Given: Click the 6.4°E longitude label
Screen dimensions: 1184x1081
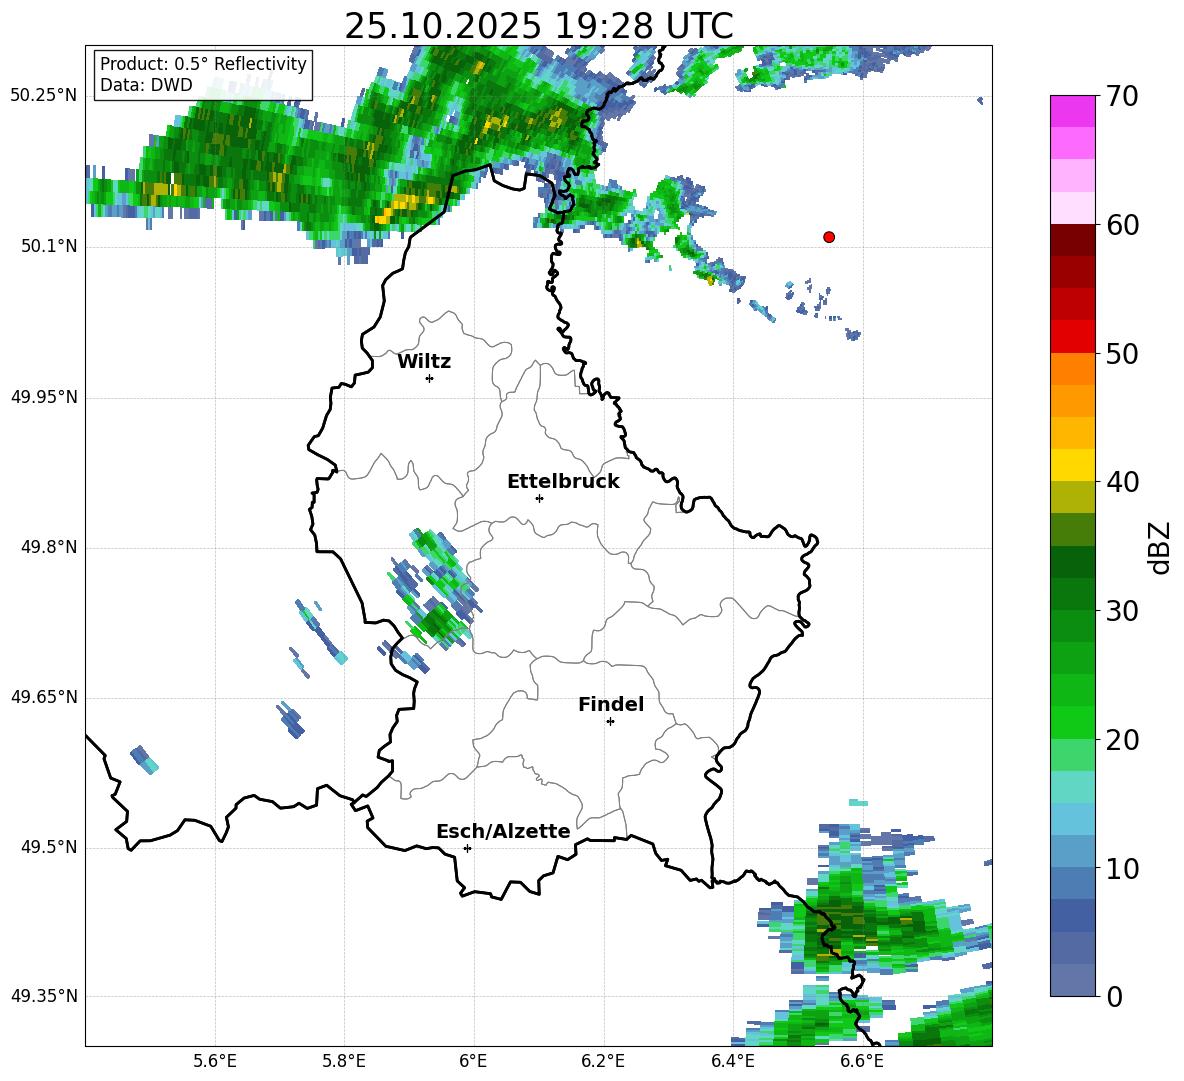Looking at the screenshot, I should 732,1061.
